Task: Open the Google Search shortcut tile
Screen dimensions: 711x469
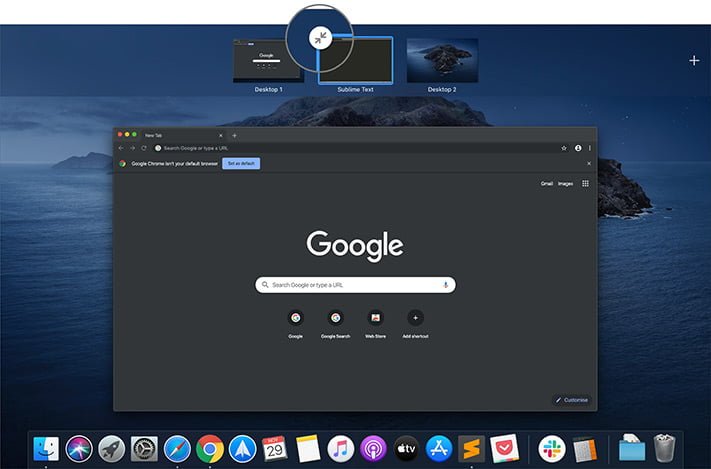Action: click(x=336, y=324)
